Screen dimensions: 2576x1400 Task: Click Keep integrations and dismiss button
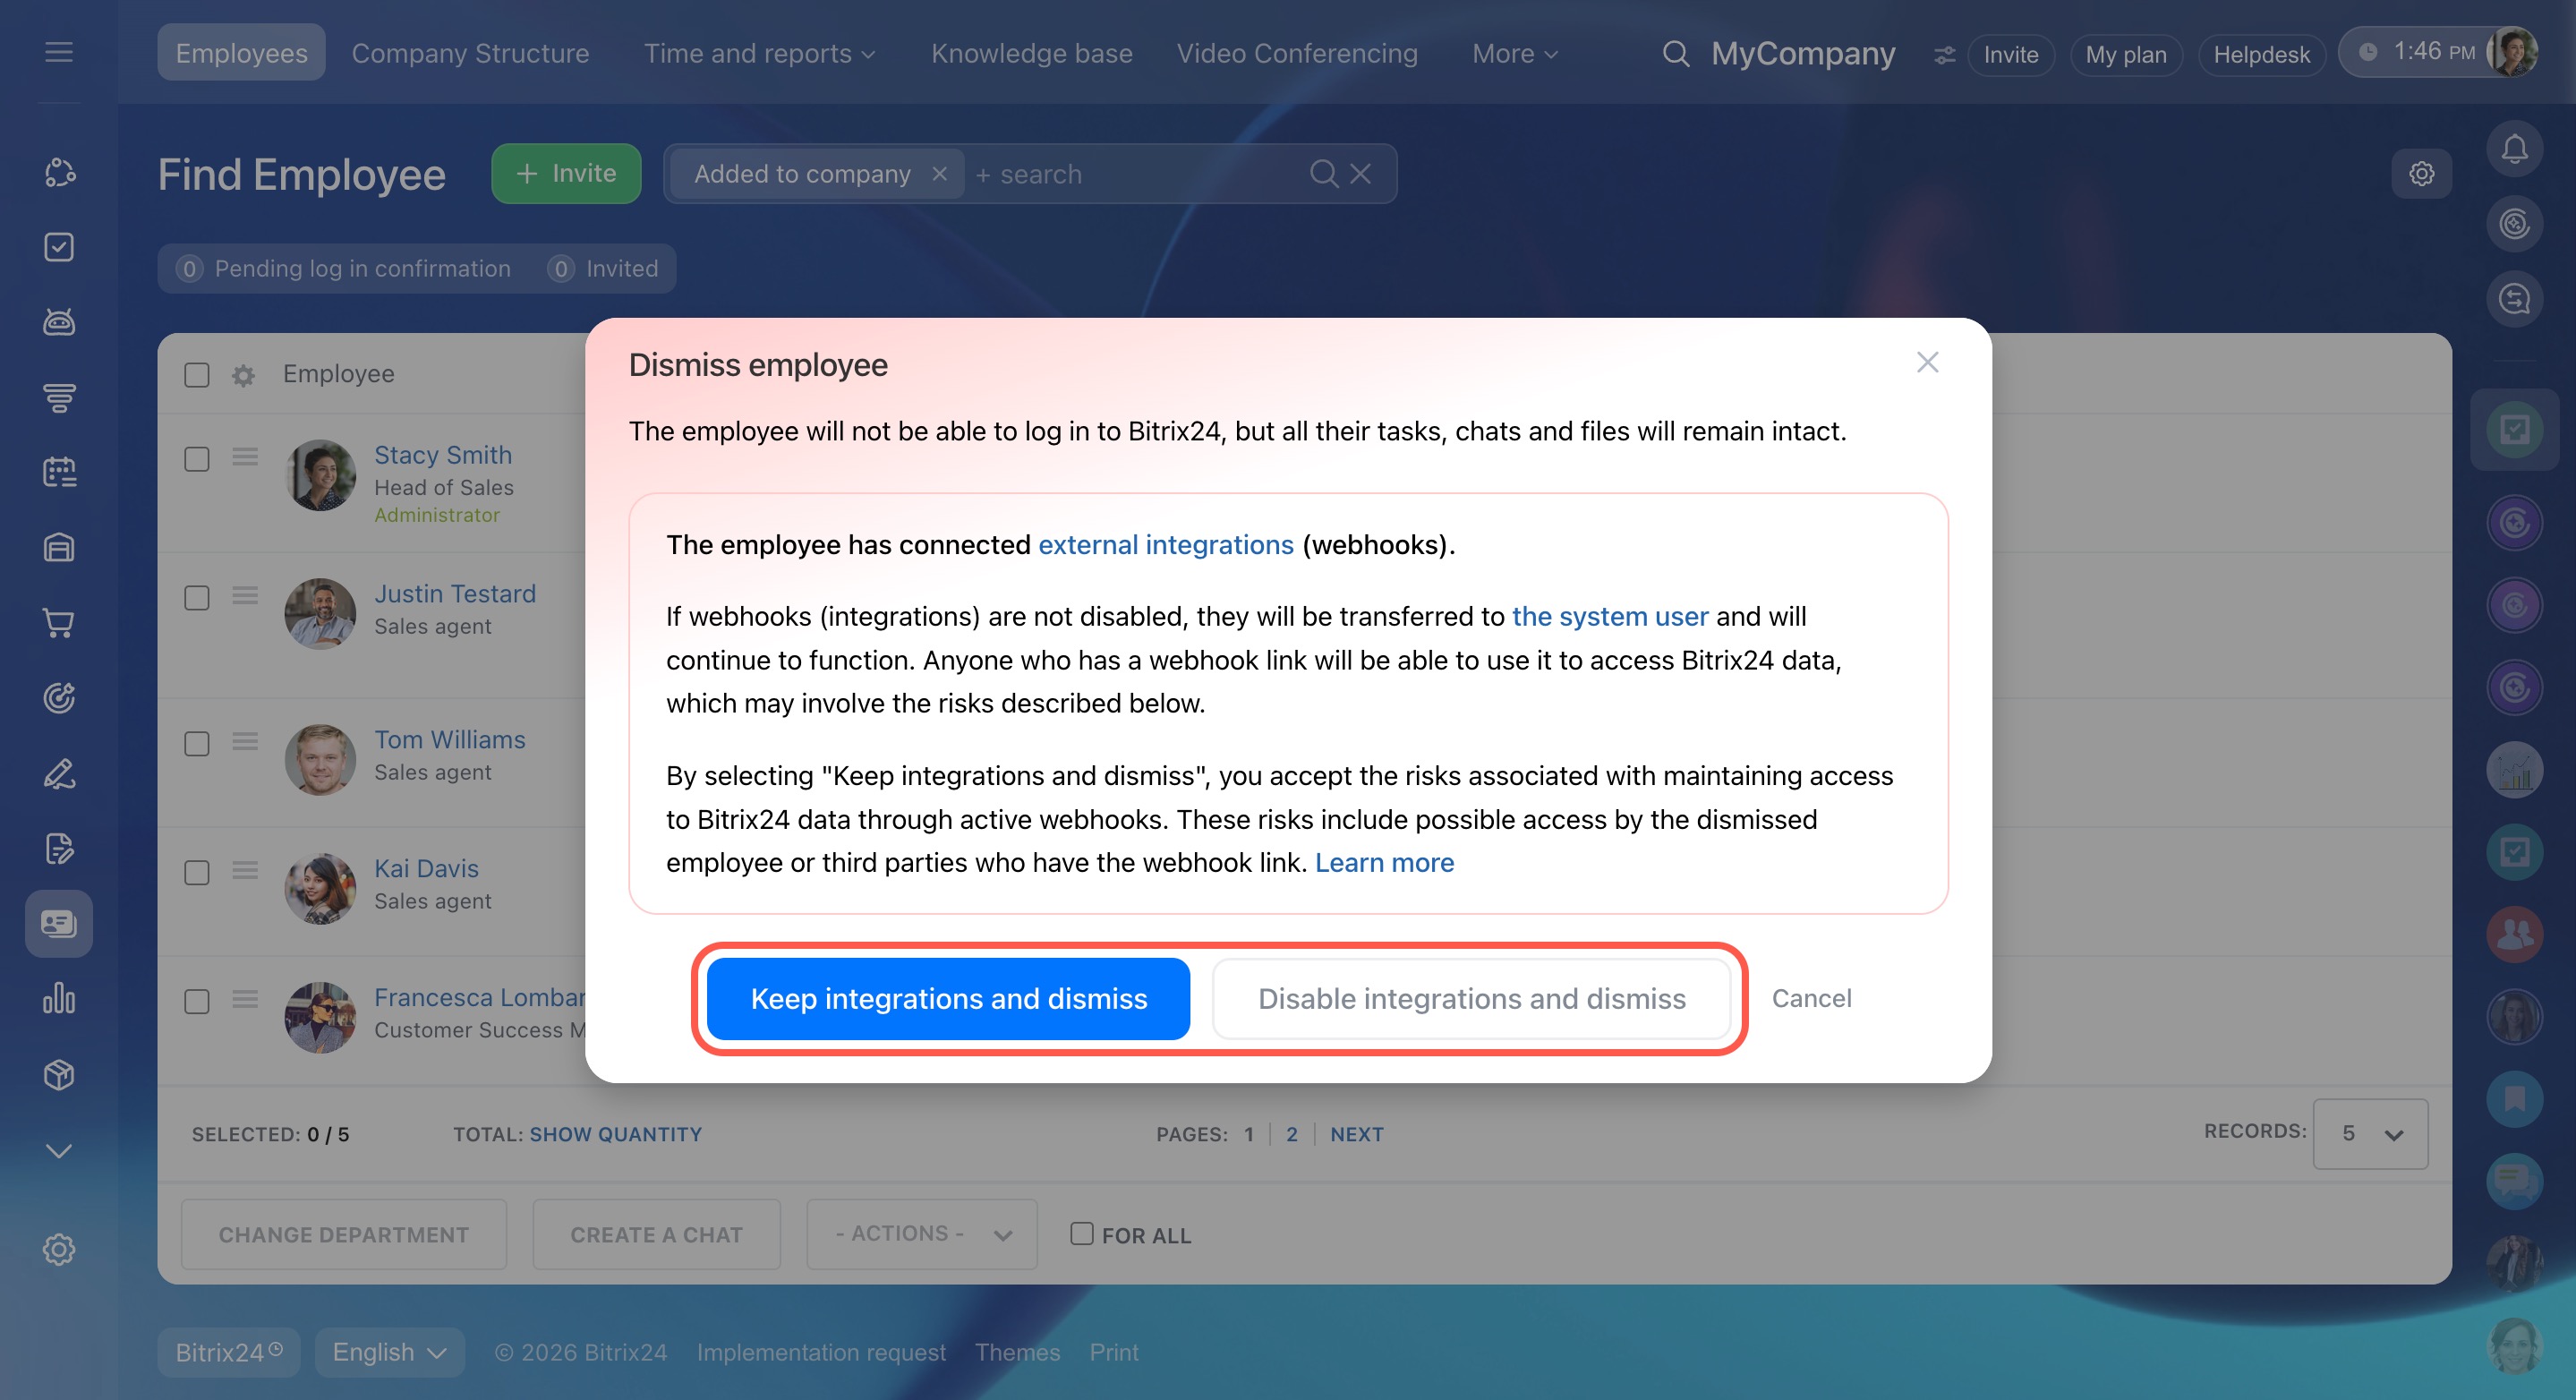(947, 998)
